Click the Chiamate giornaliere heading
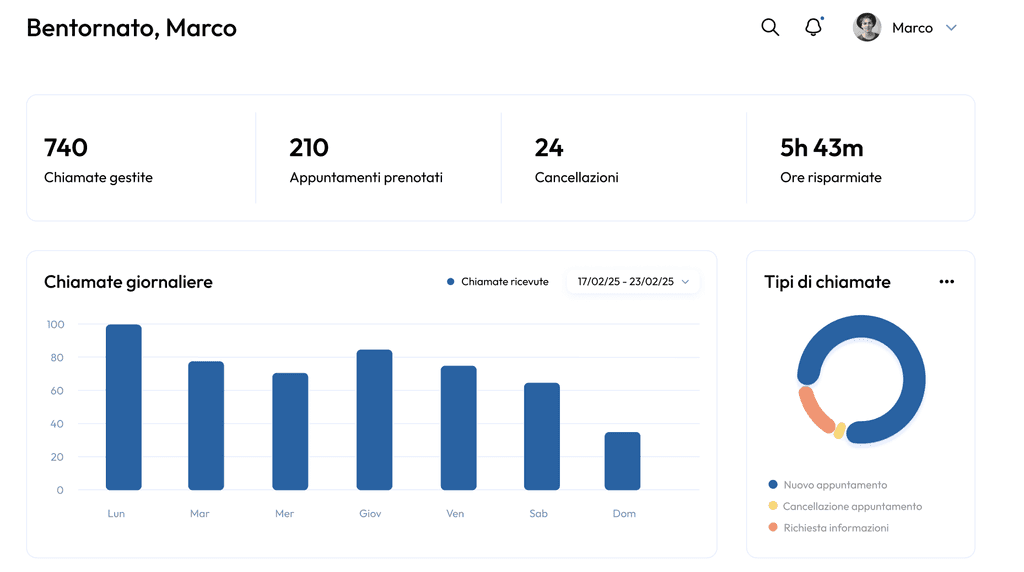The image size is (1024, 572). coord(128,282)
